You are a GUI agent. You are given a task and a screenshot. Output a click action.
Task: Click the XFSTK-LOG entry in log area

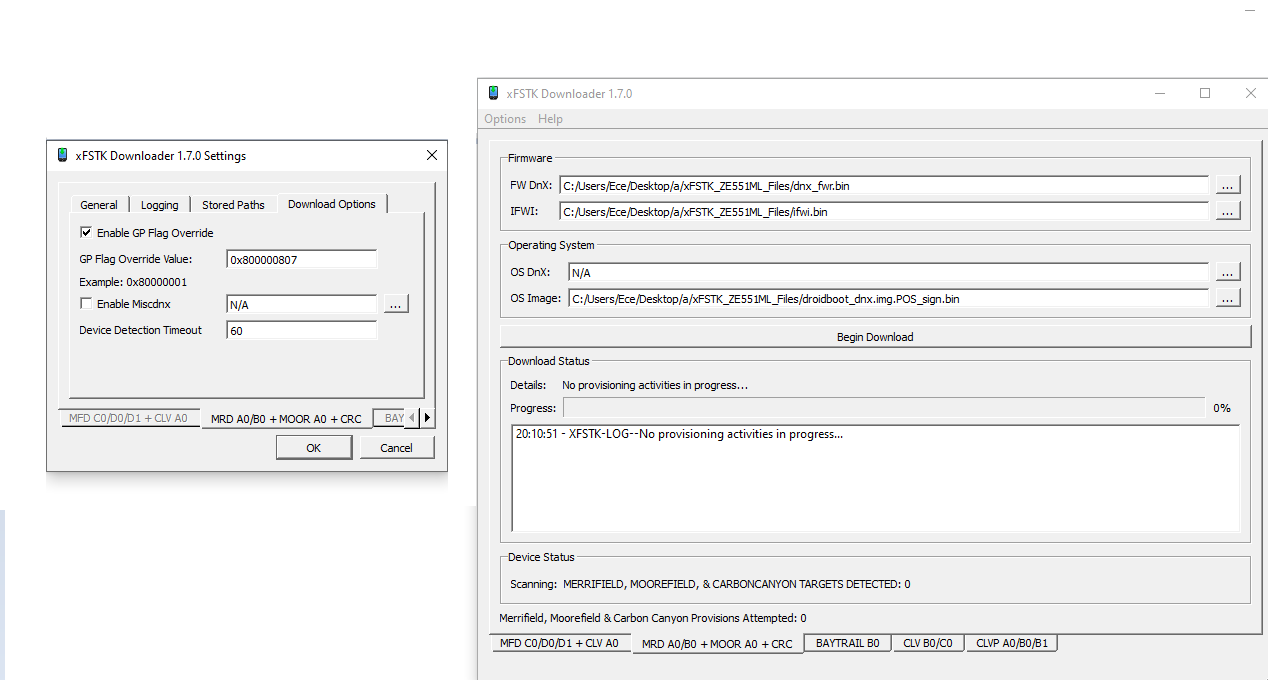679,434
